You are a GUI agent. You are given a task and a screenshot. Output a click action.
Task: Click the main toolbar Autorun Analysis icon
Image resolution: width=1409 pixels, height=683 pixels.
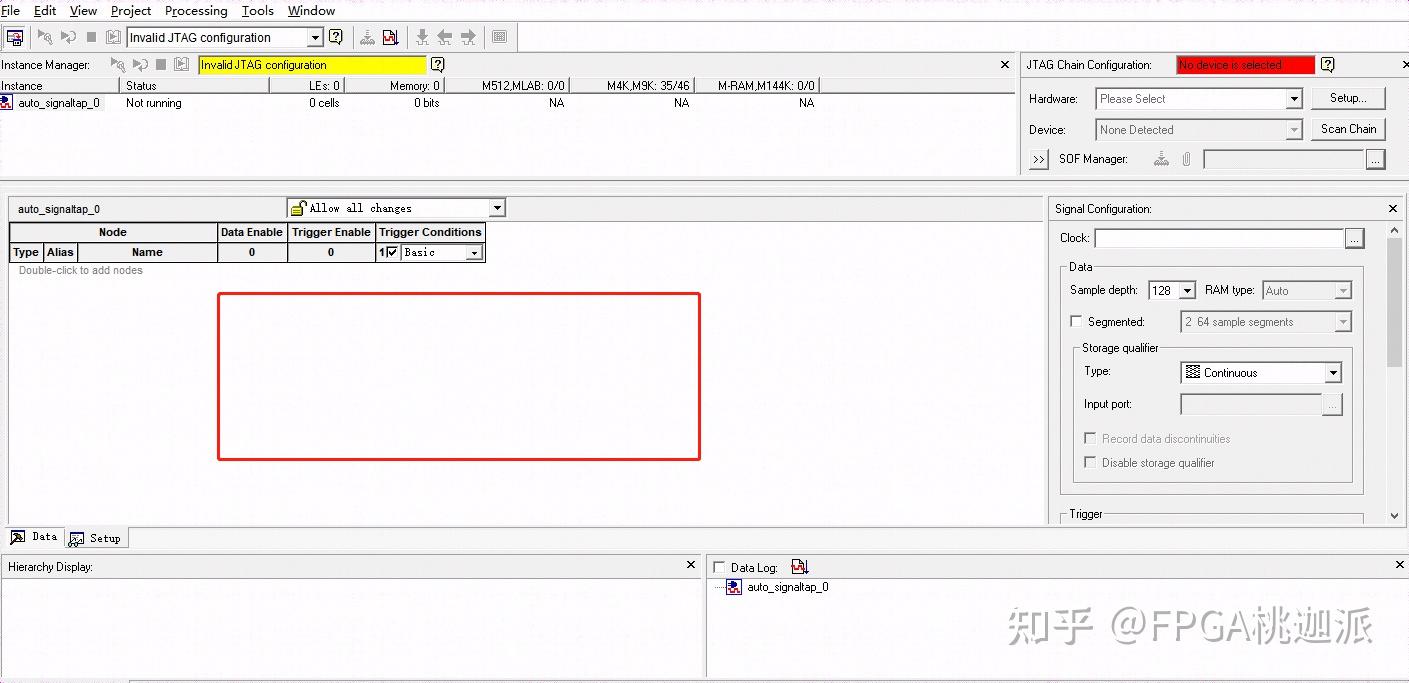pos(68,38)
